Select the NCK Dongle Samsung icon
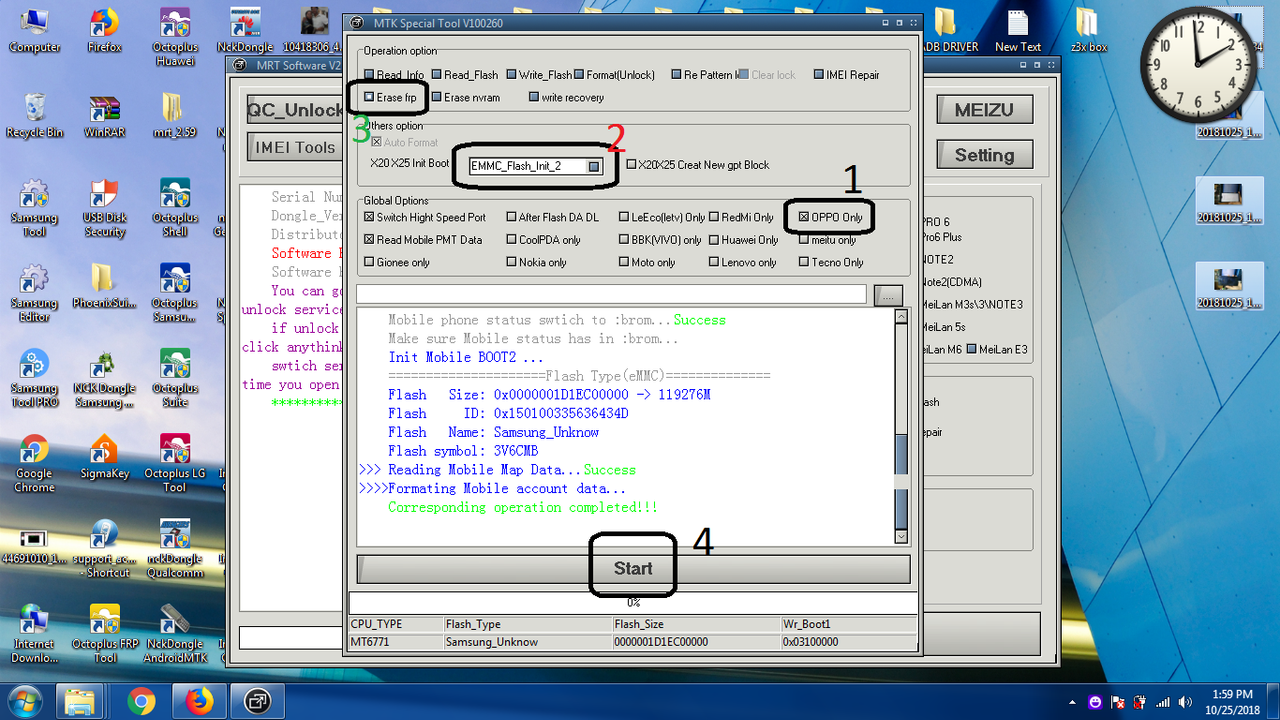 tap(104, 378)
